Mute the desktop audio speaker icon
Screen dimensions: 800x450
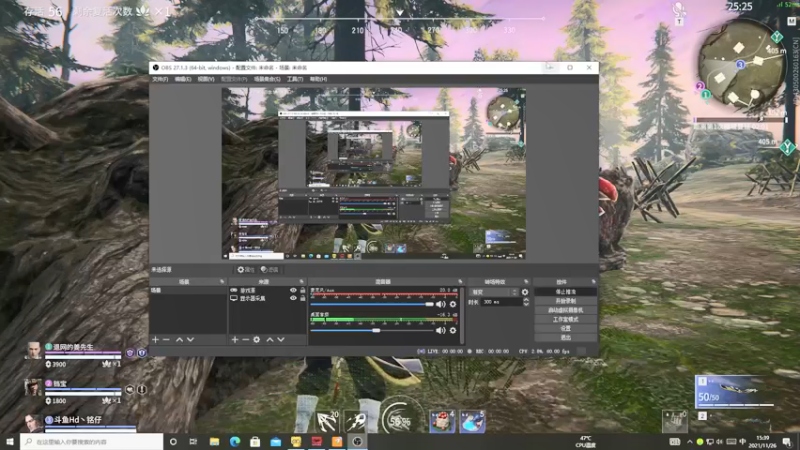click(x=441, y=330)
